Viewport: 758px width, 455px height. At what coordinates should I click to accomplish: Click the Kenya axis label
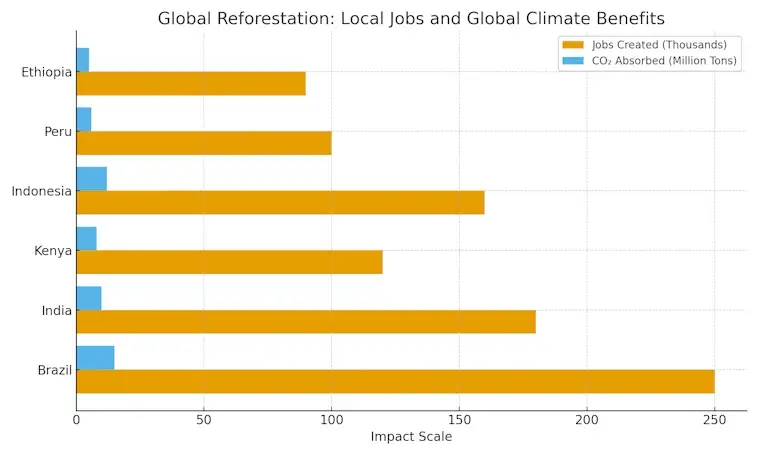(x=53, y=250)
